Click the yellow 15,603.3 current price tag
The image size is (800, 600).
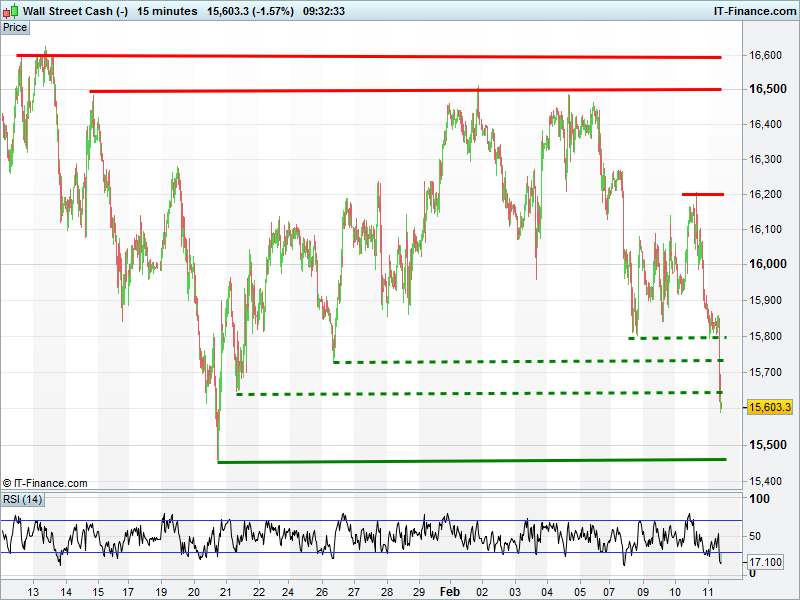(x=769, y=407)
